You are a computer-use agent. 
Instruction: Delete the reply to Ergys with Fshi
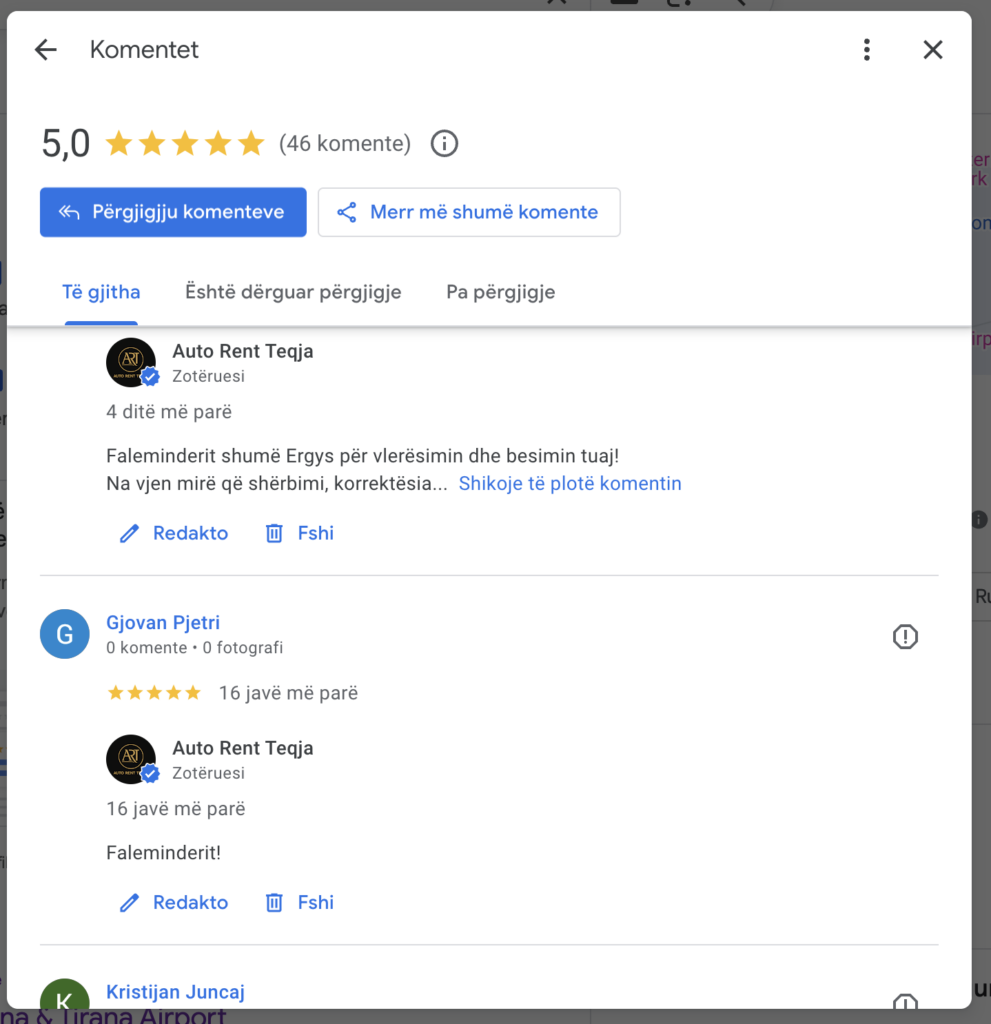(300, 534)
